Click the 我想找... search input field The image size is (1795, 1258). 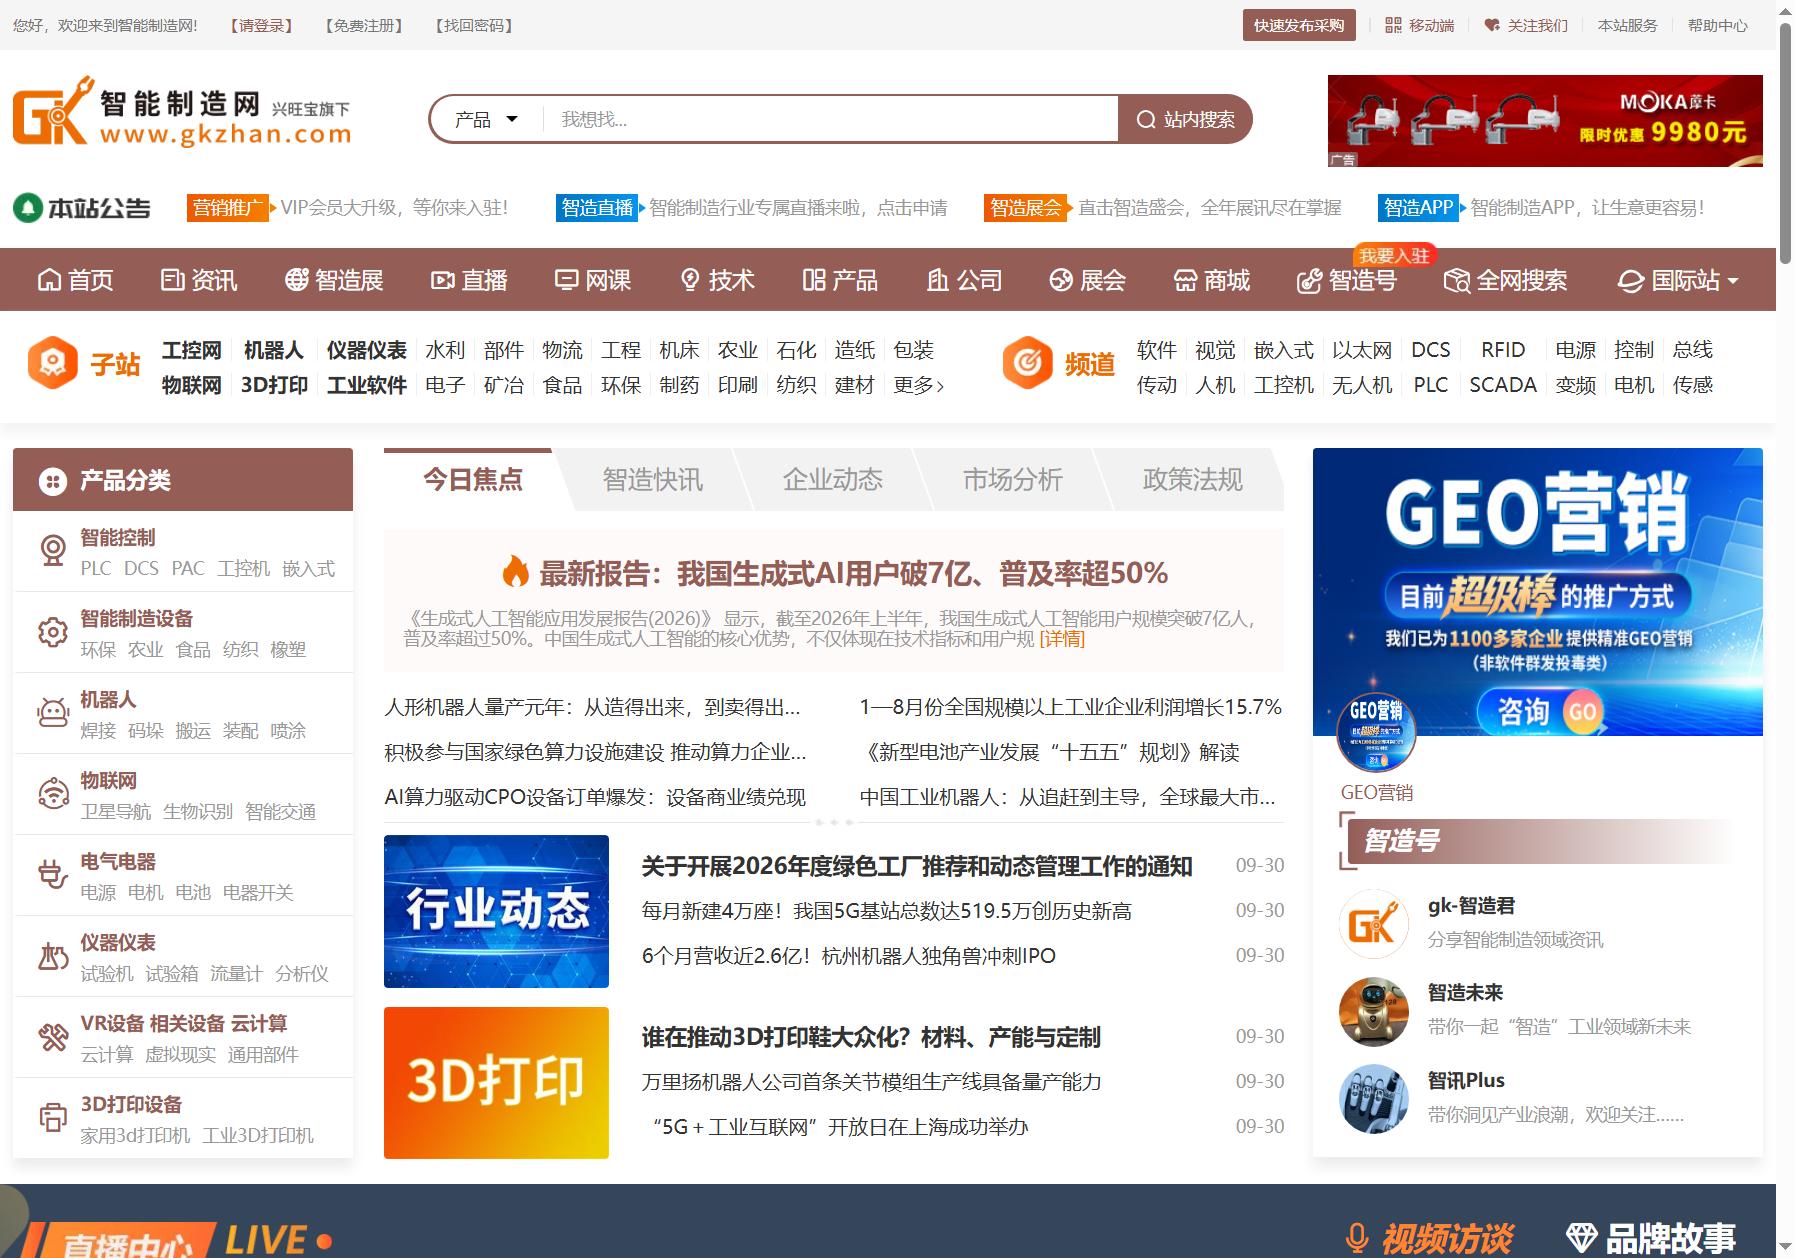point(830,120)
